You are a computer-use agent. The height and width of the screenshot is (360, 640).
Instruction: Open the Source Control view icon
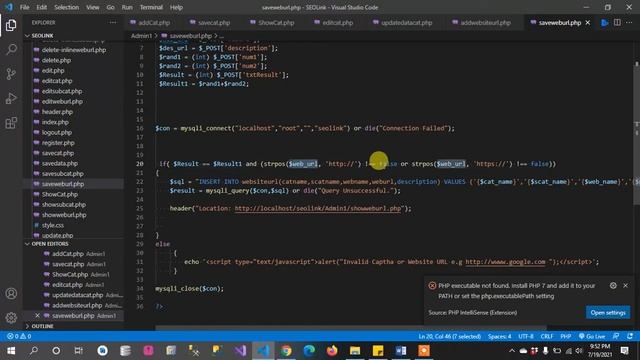(x=11, y=74)
